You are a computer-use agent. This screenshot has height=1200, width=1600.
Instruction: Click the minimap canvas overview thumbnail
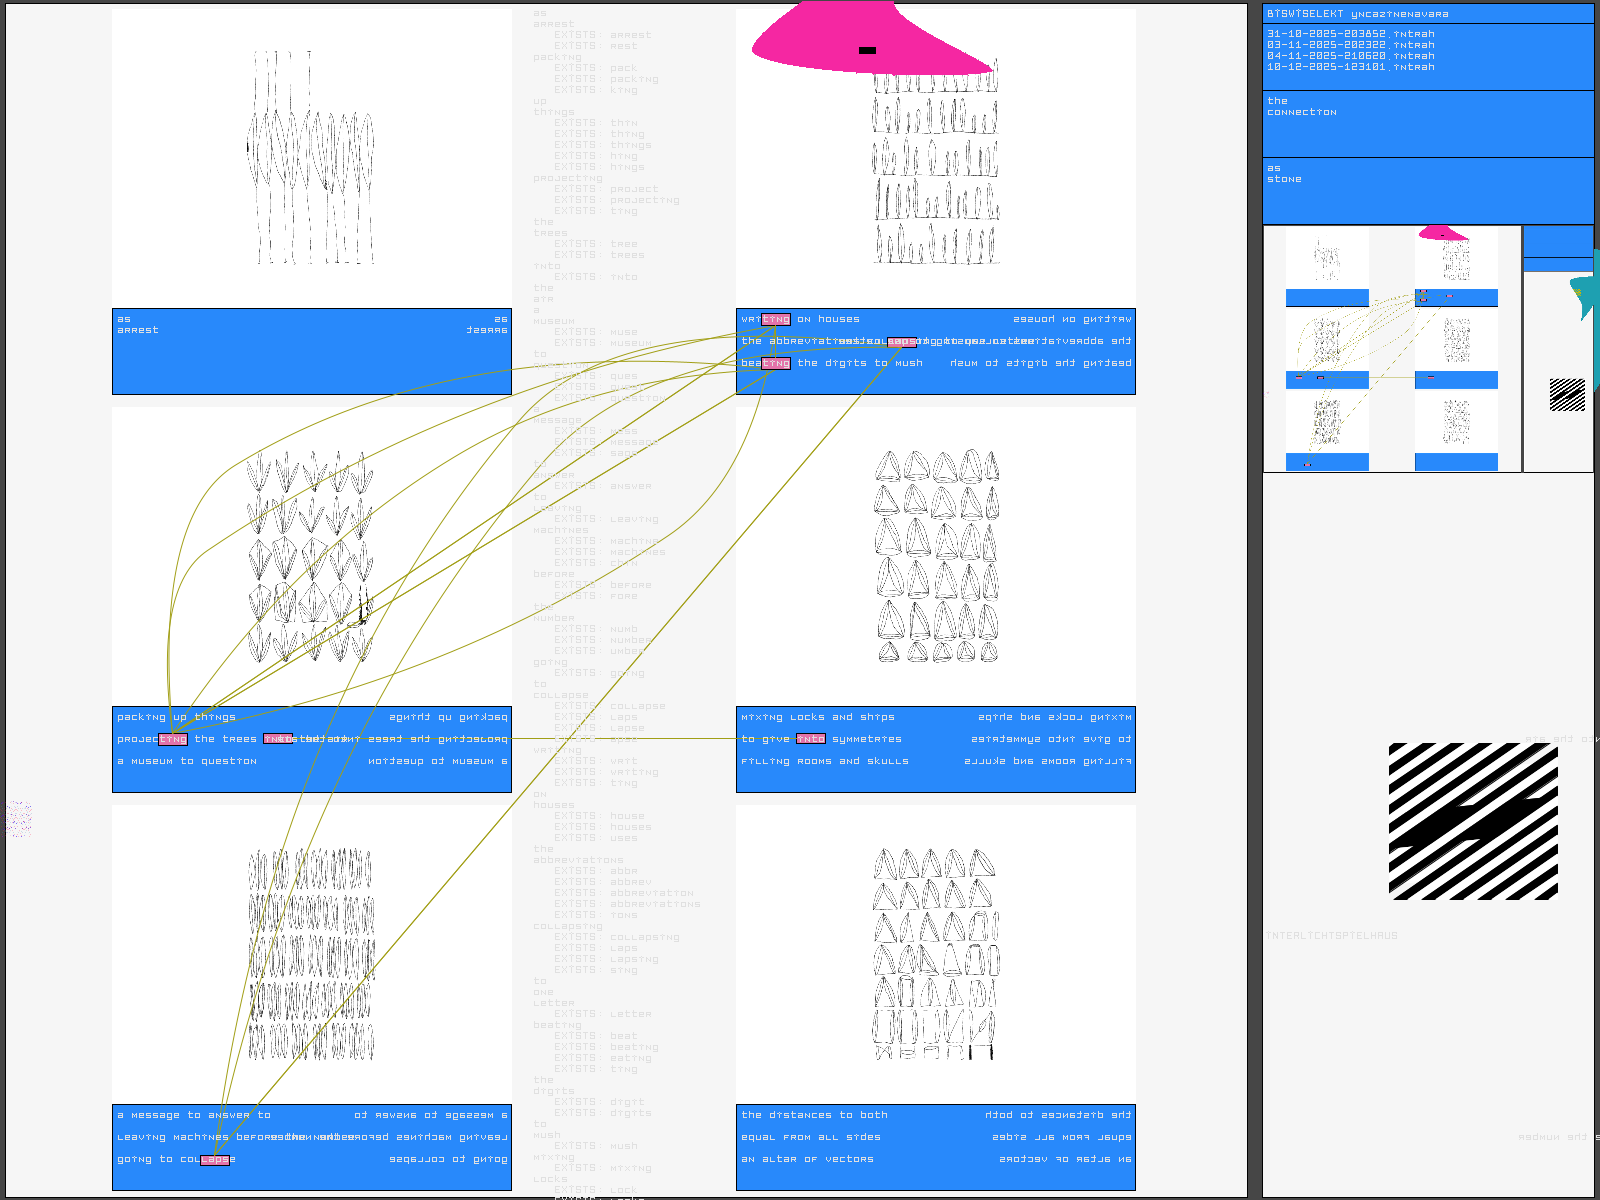click(x=1391, y=348)
